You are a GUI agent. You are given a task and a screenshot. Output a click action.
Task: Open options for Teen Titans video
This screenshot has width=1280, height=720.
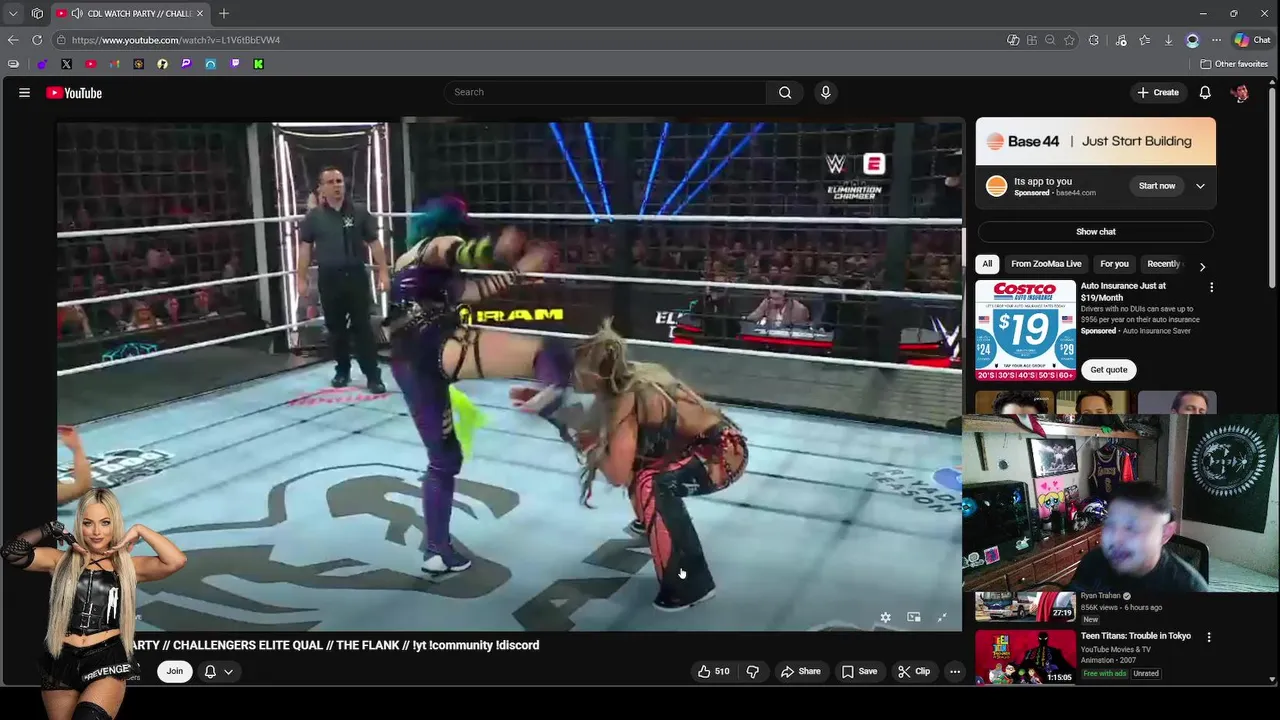pos(1208,637)
